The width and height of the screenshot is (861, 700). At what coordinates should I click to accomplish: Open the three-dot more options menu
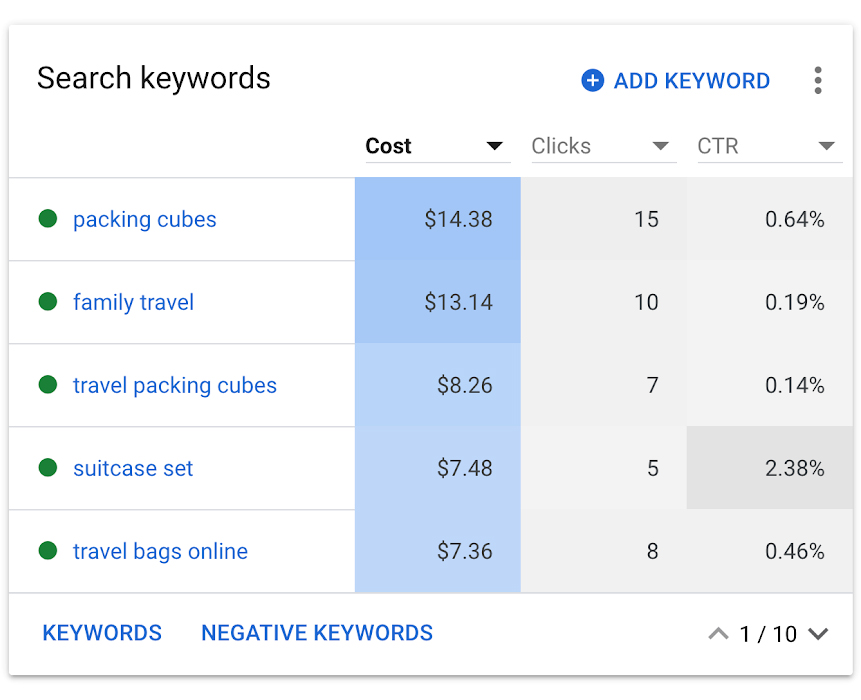pyautogui.click(x=818, y=81)
